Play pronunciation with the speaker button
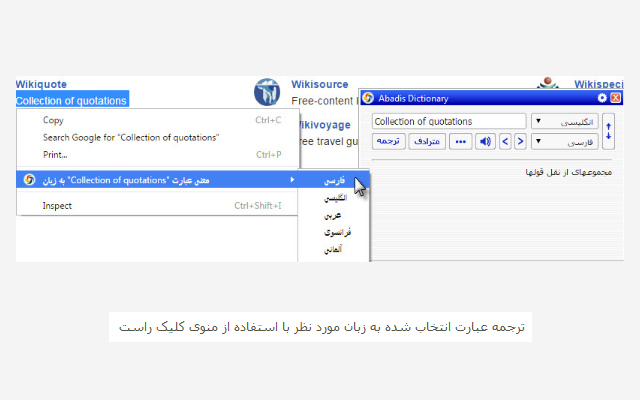The image size is (640, 400). [485, 142]
